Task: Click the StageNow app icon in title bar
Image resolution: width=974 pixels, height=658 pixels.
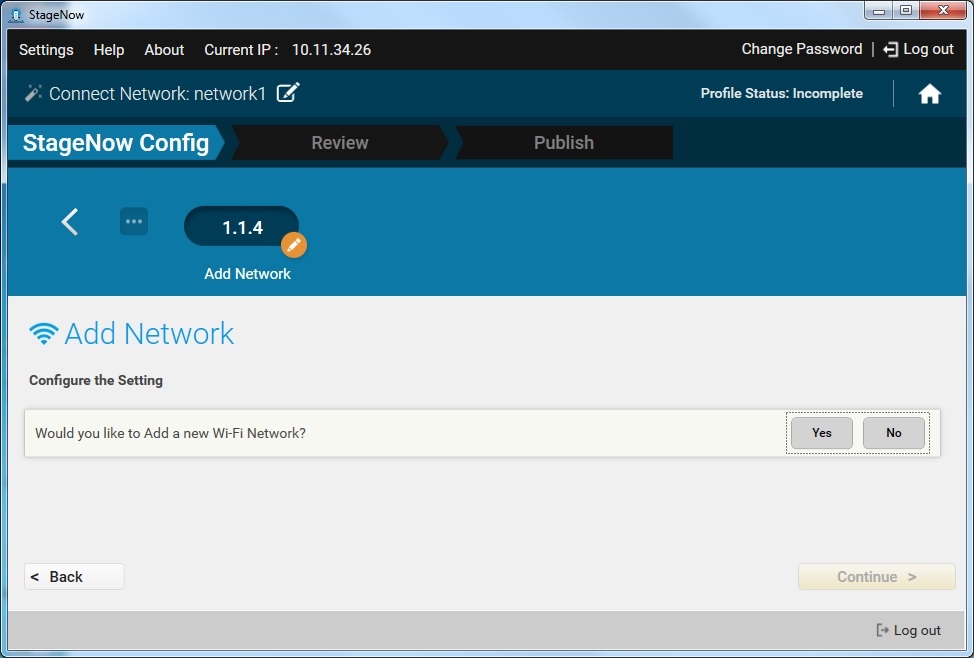Action: click(x=16, y=14)
